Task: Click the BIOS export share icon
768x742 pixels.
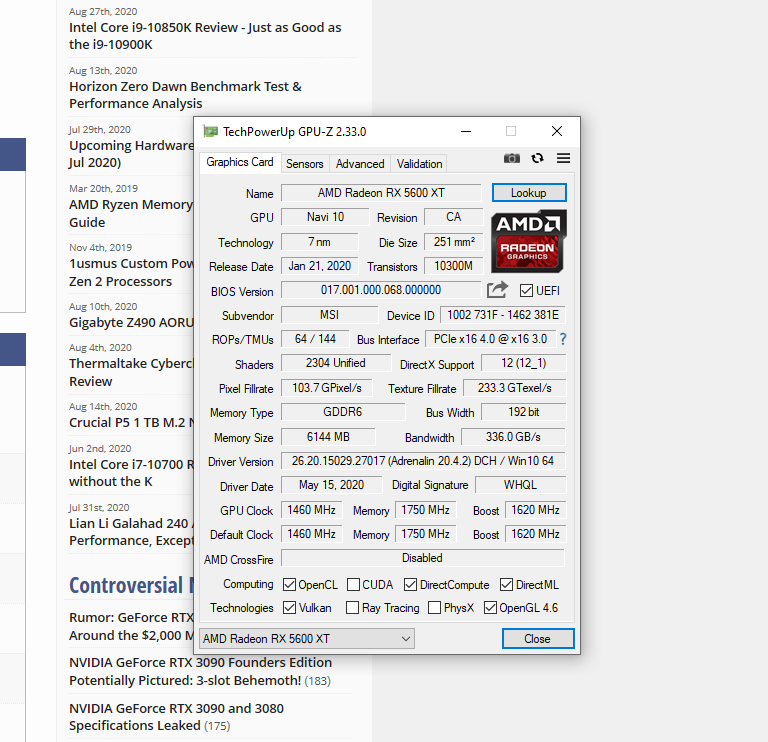Action: click(x=497, y=289)
